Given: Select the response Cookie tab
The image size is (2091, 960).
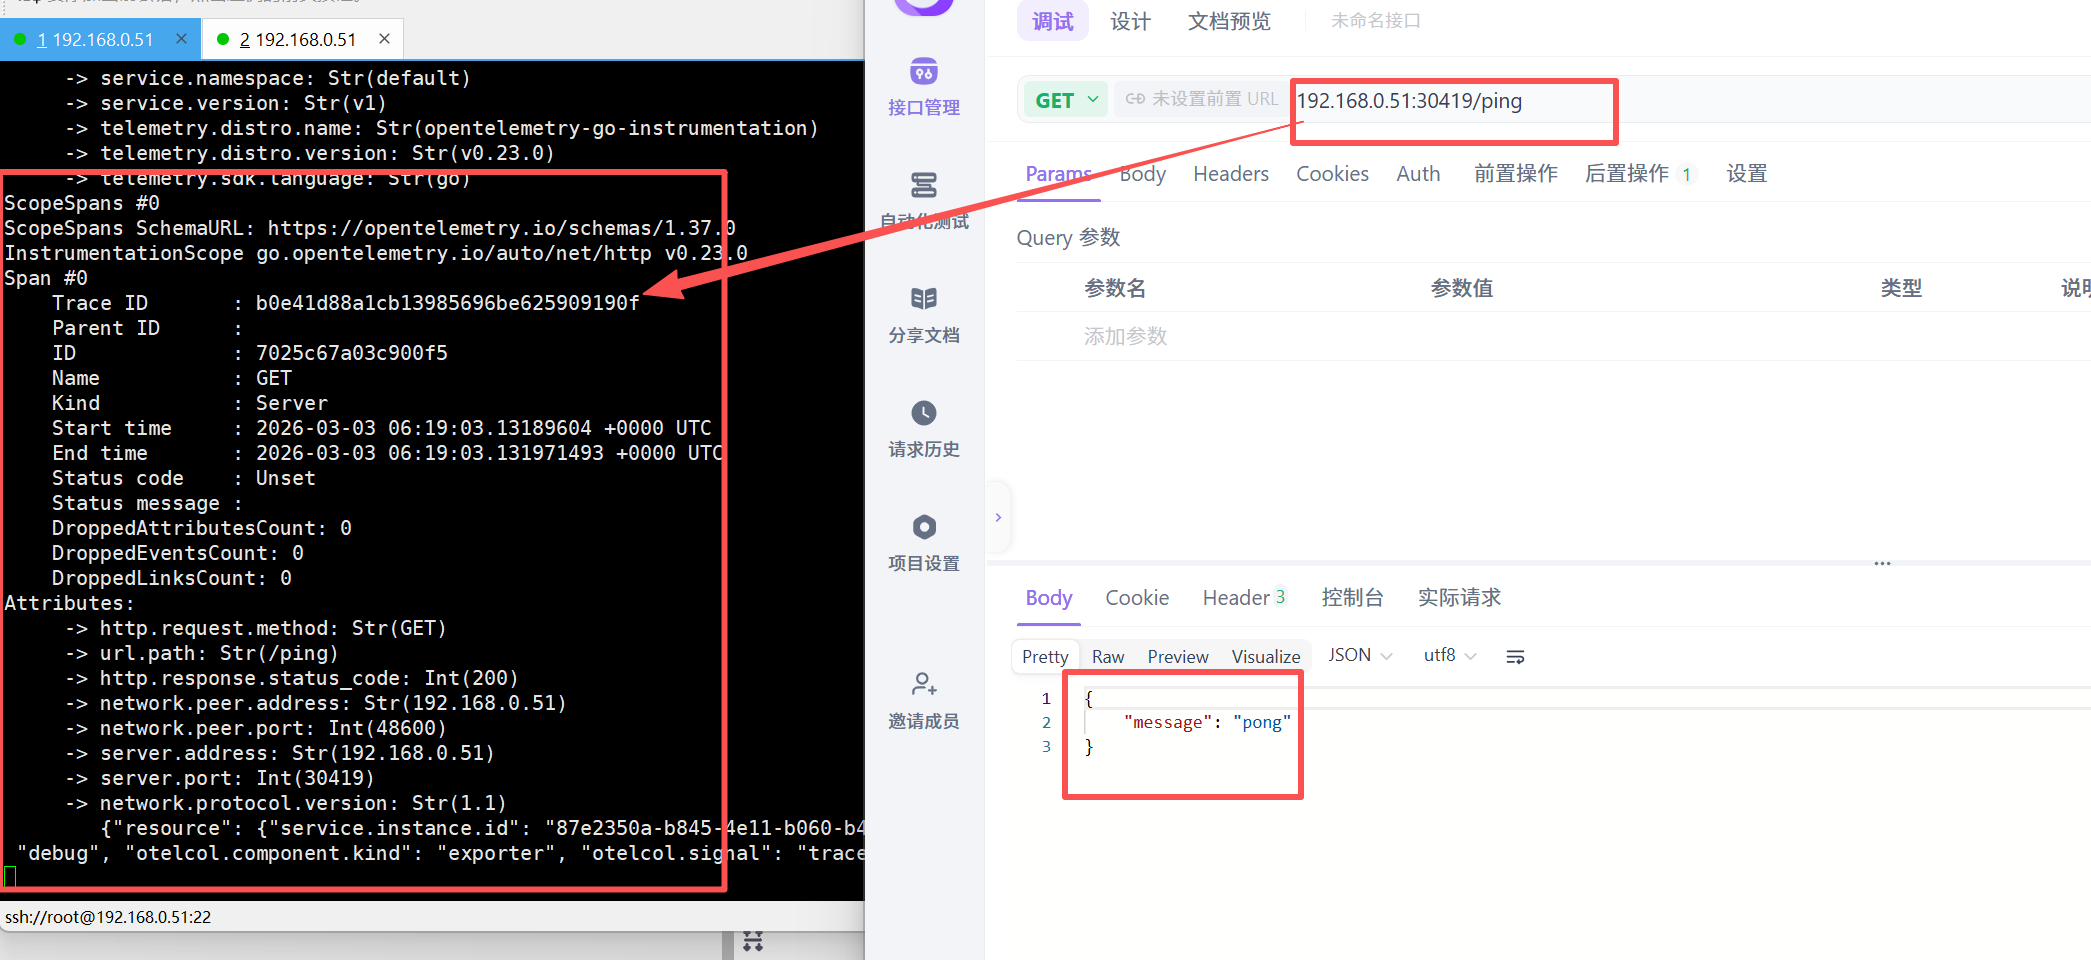Looking at the screenshot, I should [x=1137, y=598].
